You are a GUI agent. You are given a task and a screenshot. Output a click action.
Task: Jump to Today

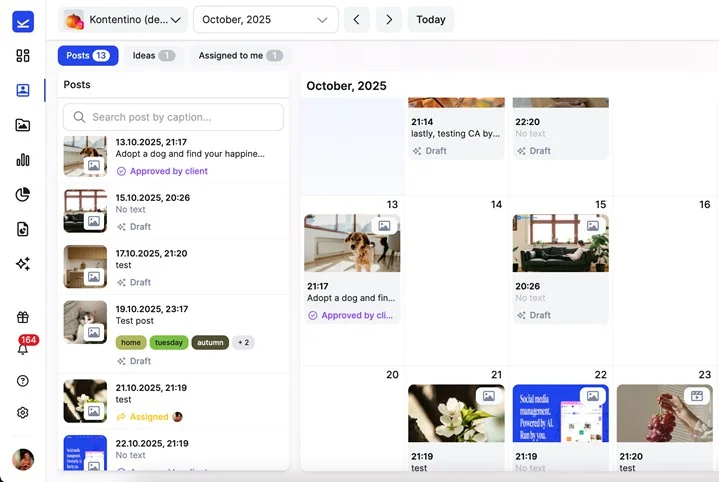[431, 20]
